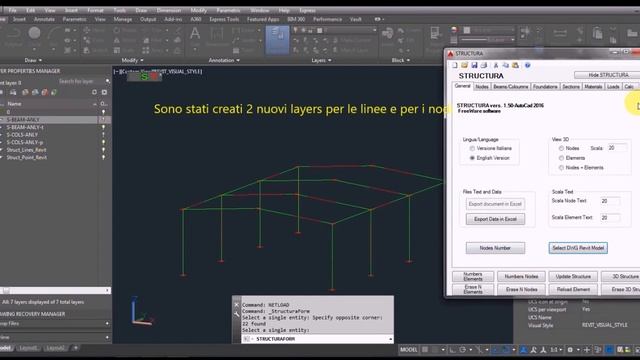The width and height of the screenshot is (640, 360).
Task: Switch to the Annotate ribbon tab
Action: (x=44, y=19)
